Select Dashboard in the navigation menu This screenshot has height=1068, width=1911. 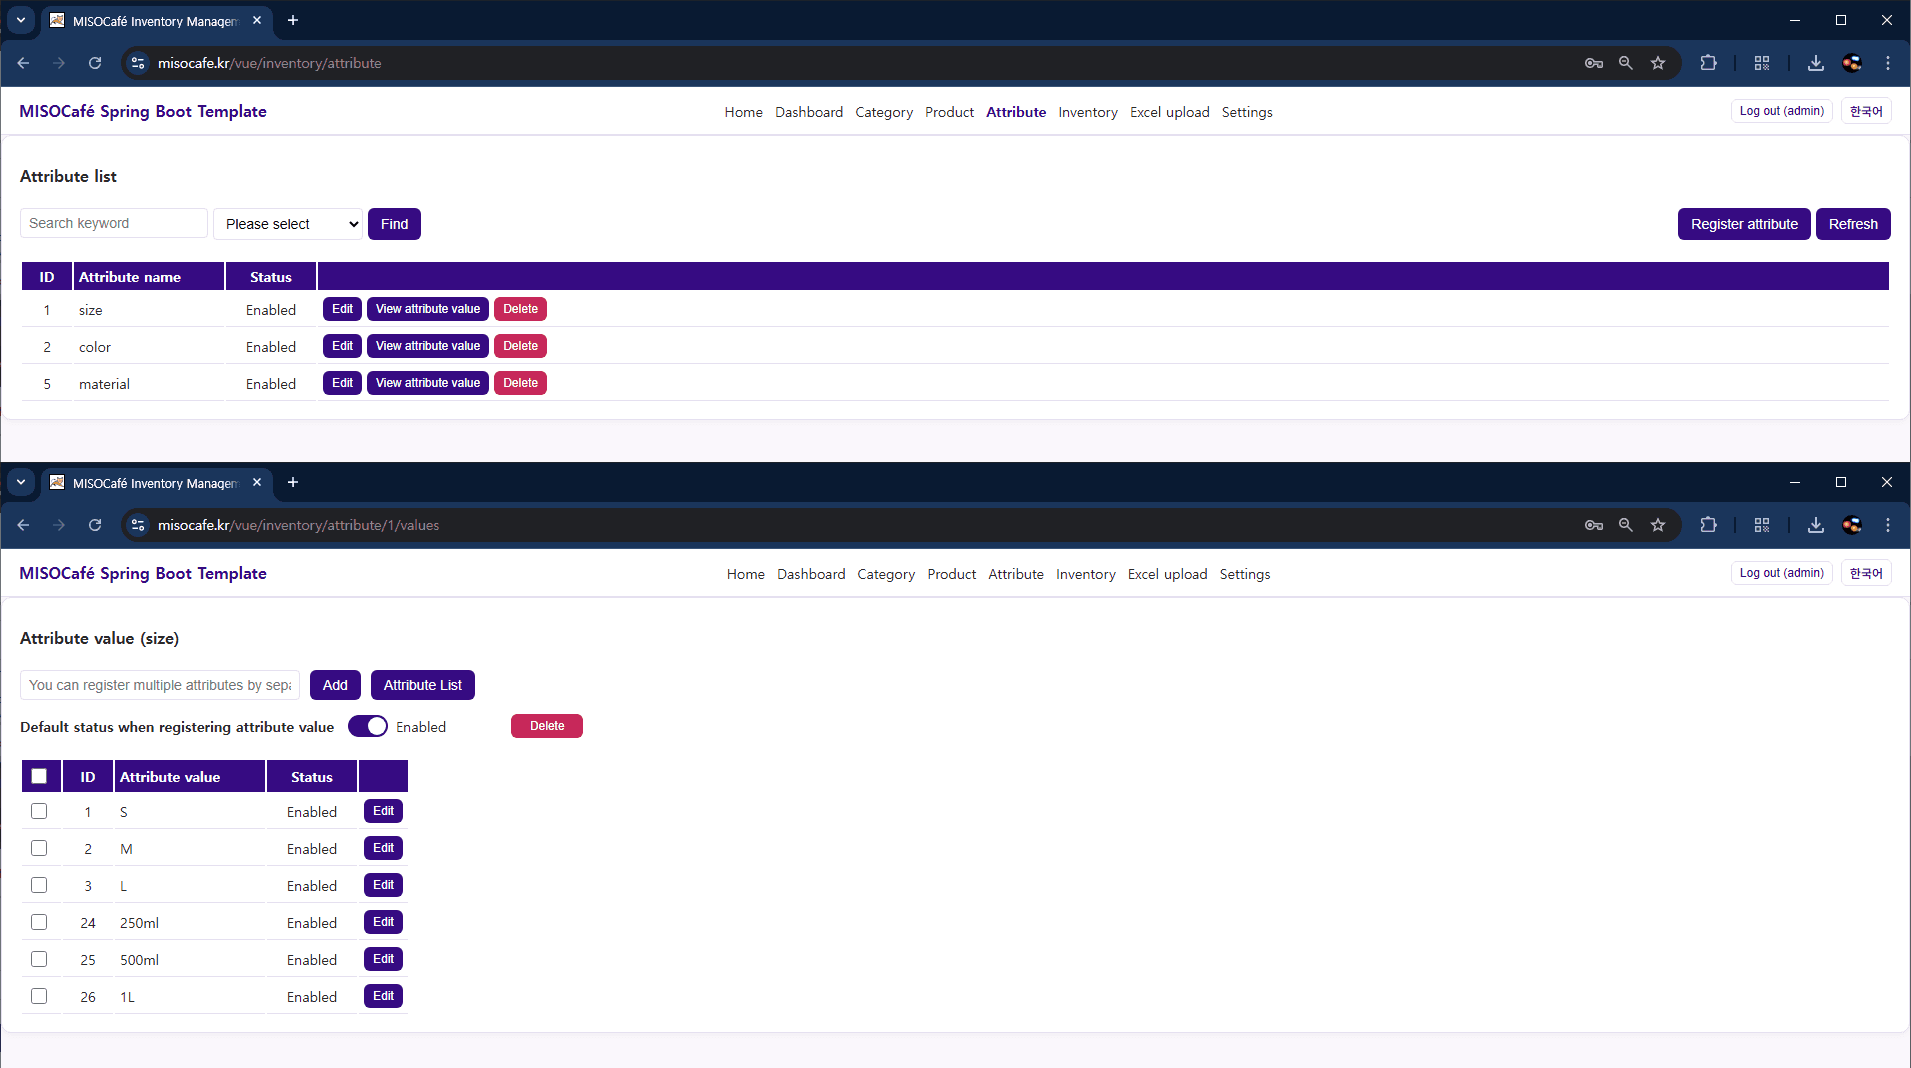(808, 112)
